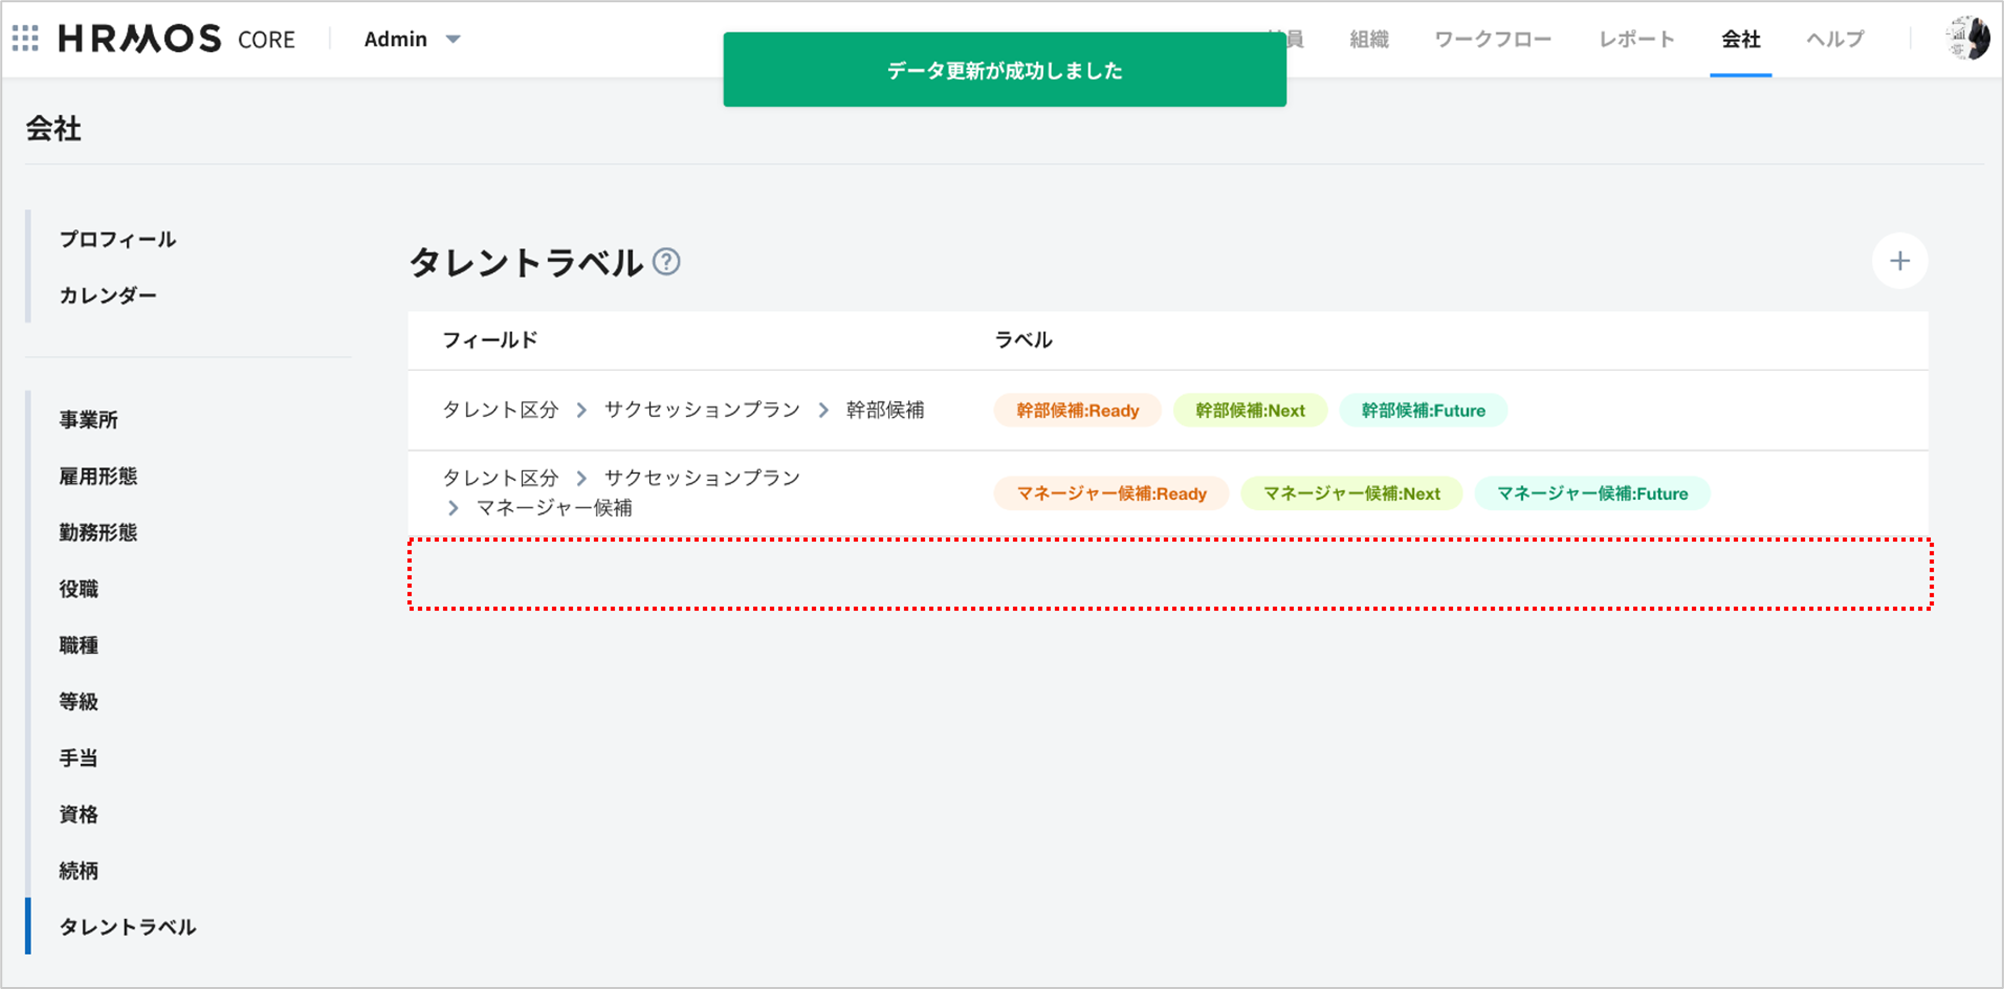The height and width of the screenshot is (989, 2004).
Task: Select the マネージャー候補:Next label chip
Action: pyautogui.click(x=1351, y=493)
